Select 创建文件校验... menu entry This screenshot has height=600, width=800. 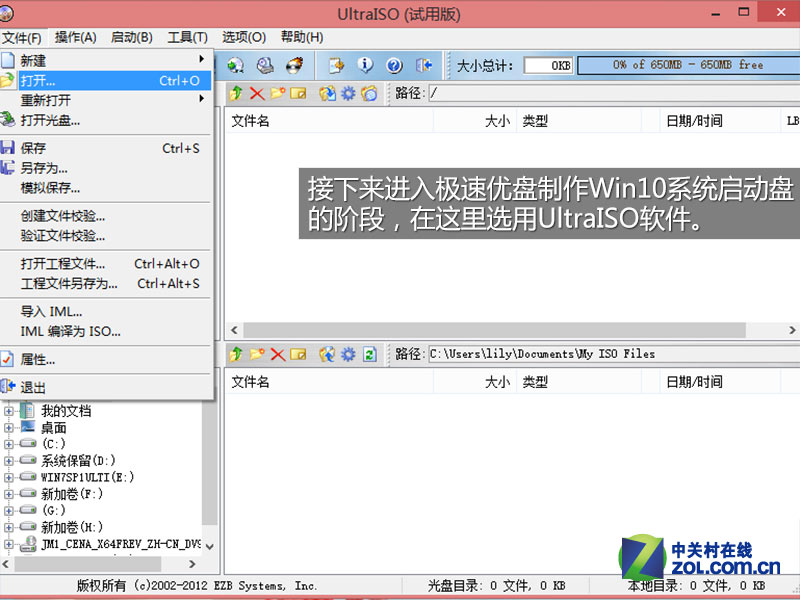pos(106,216)
